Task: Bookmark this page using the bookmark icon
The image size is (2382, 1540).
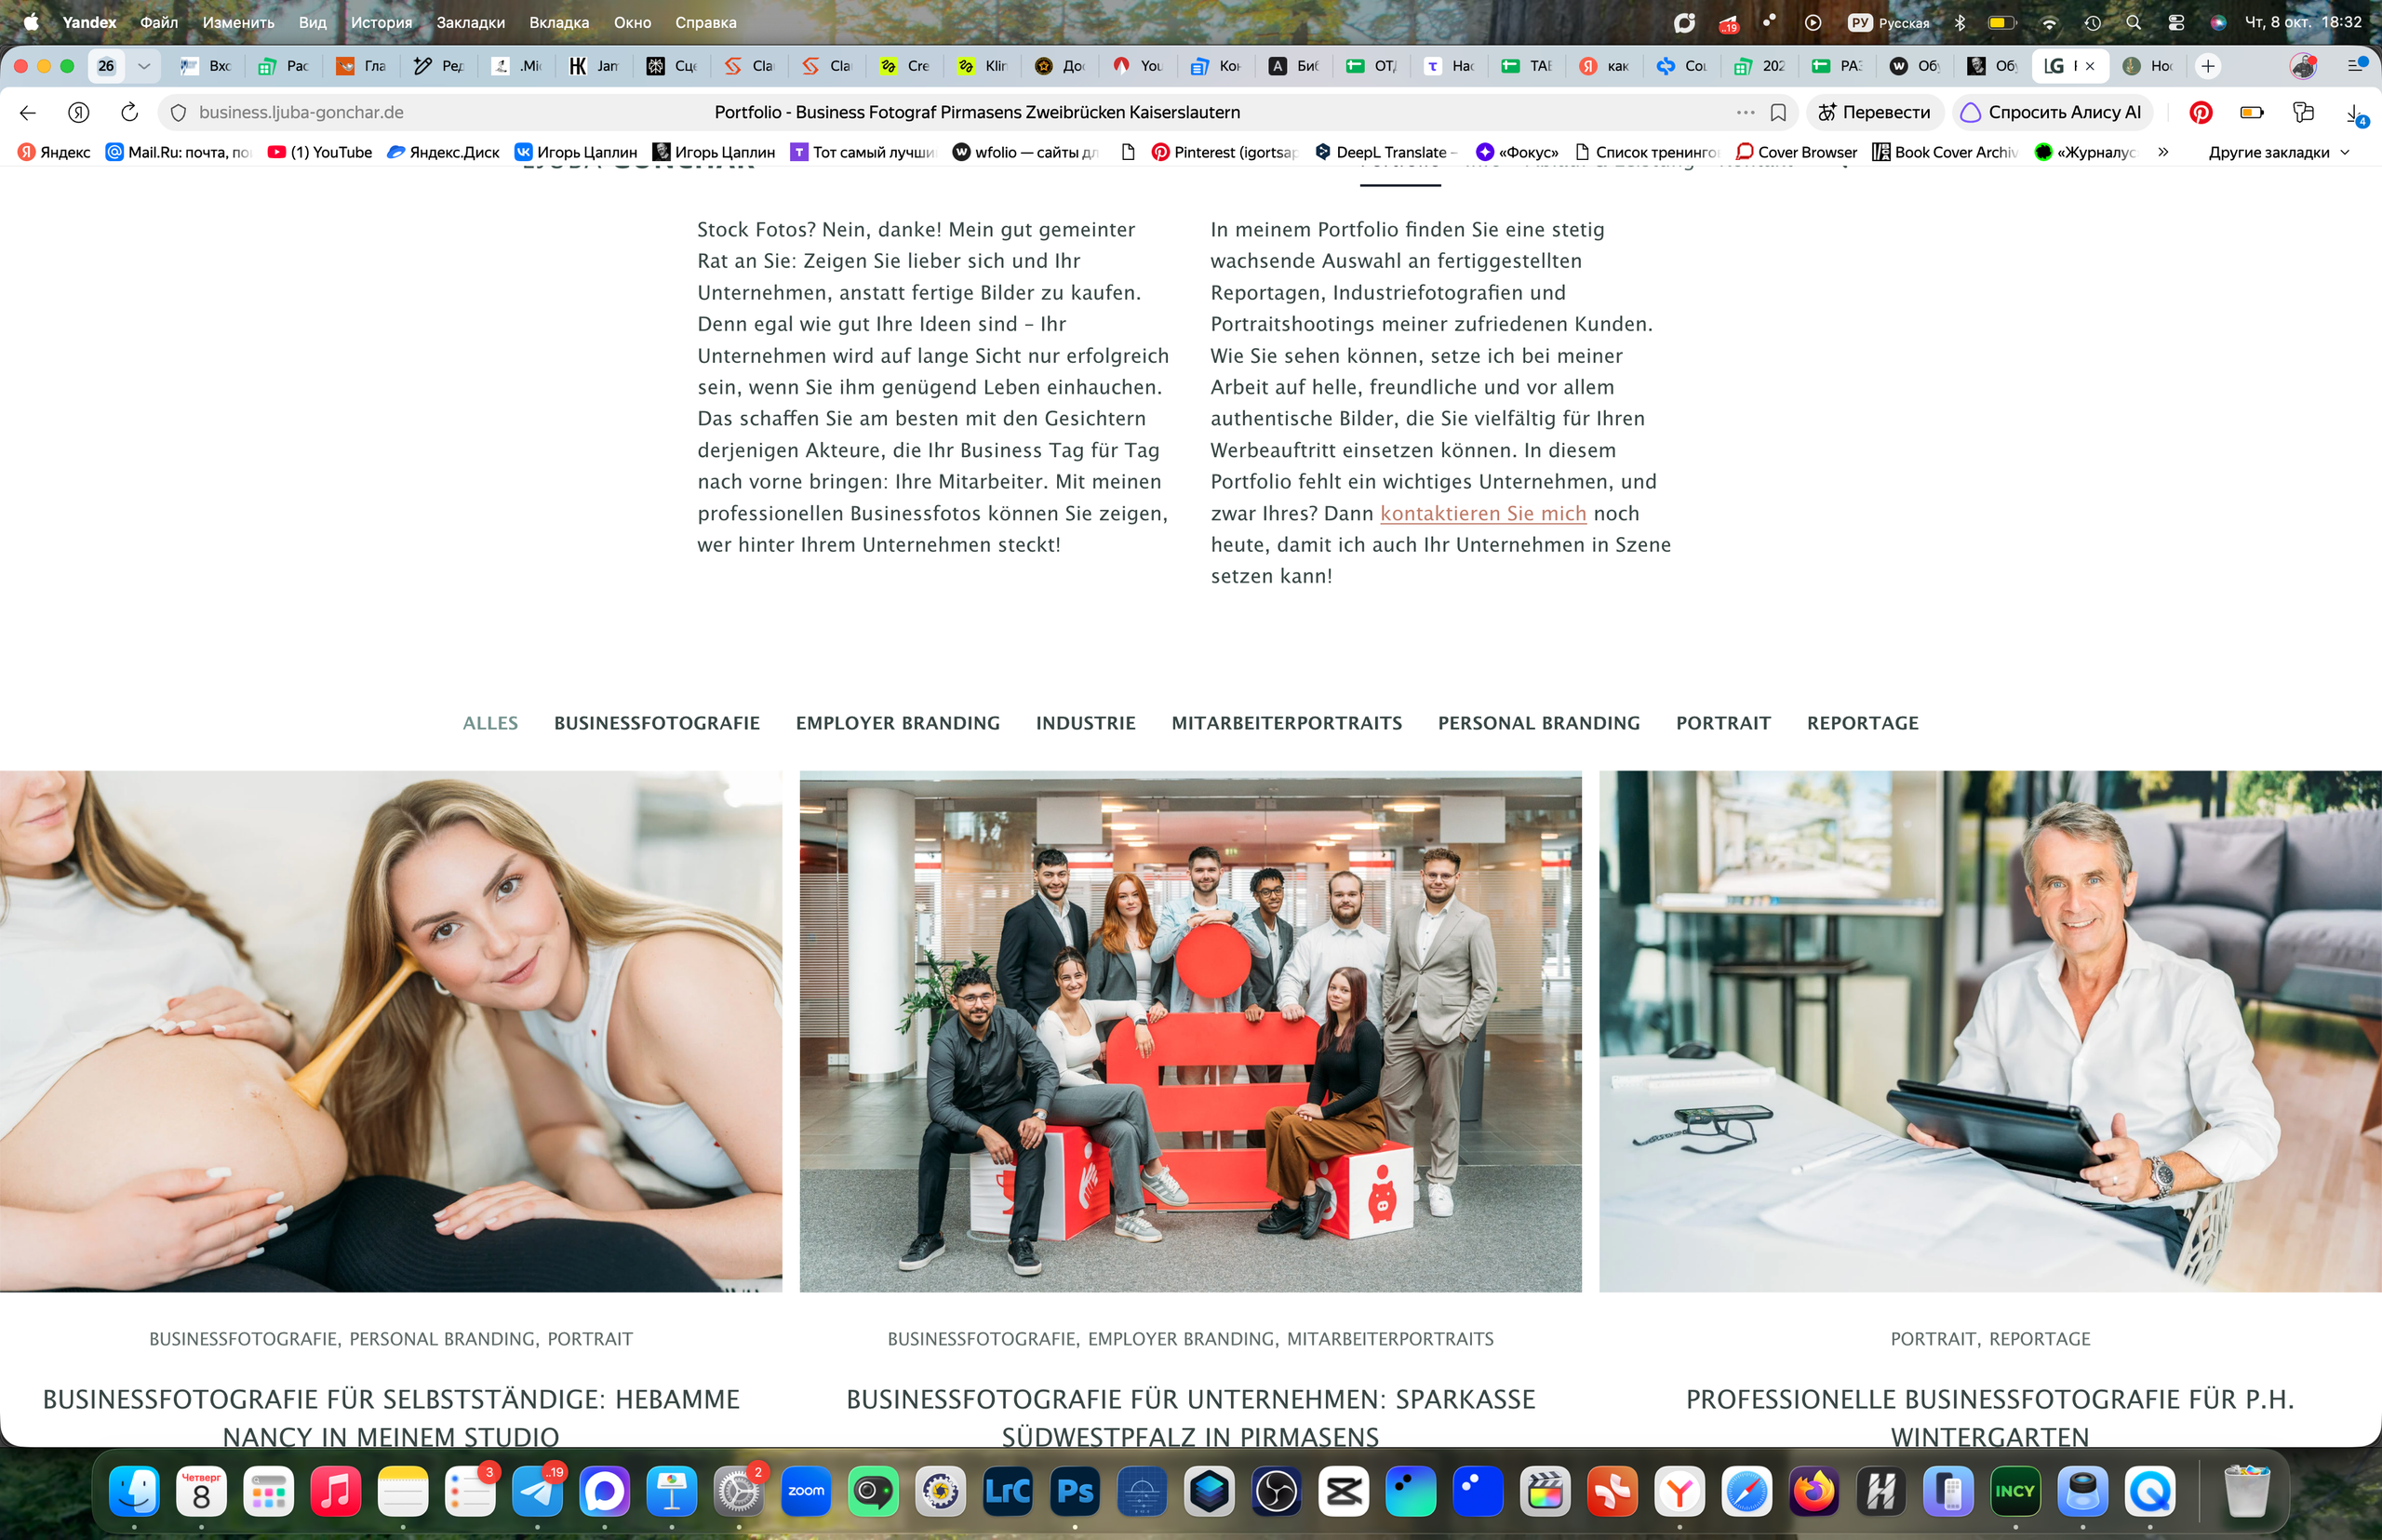Action: pyautogui.click(x=1778, y=112)
